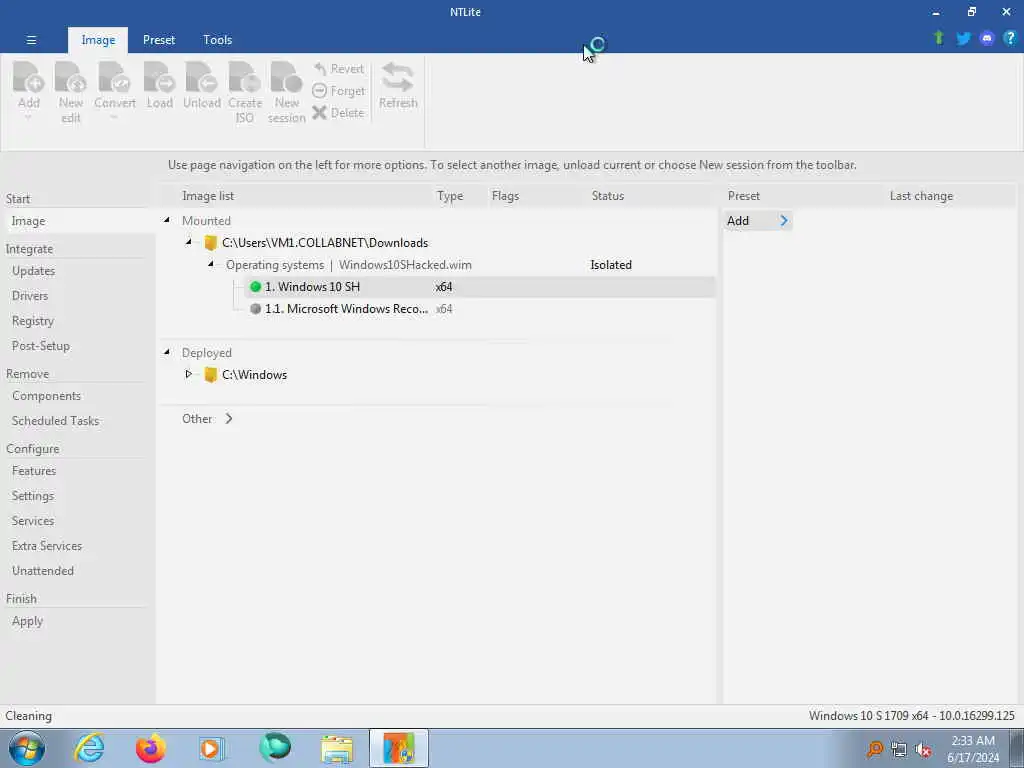The image size is (1024, 768).
Task: Open the Post-Setup page
Action: click(x=40, y=346)
